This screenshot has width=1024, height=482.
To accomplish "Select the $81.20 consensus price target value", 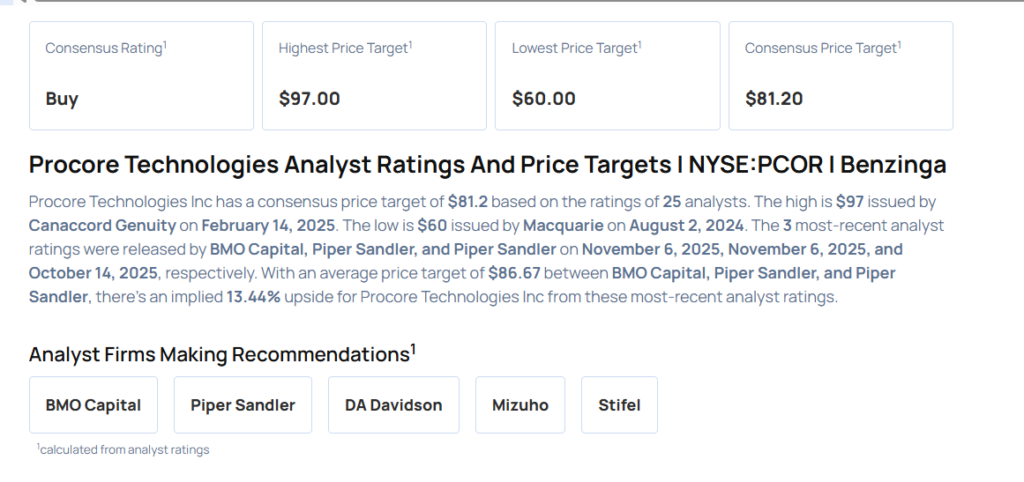I will (x=774, y=98).
